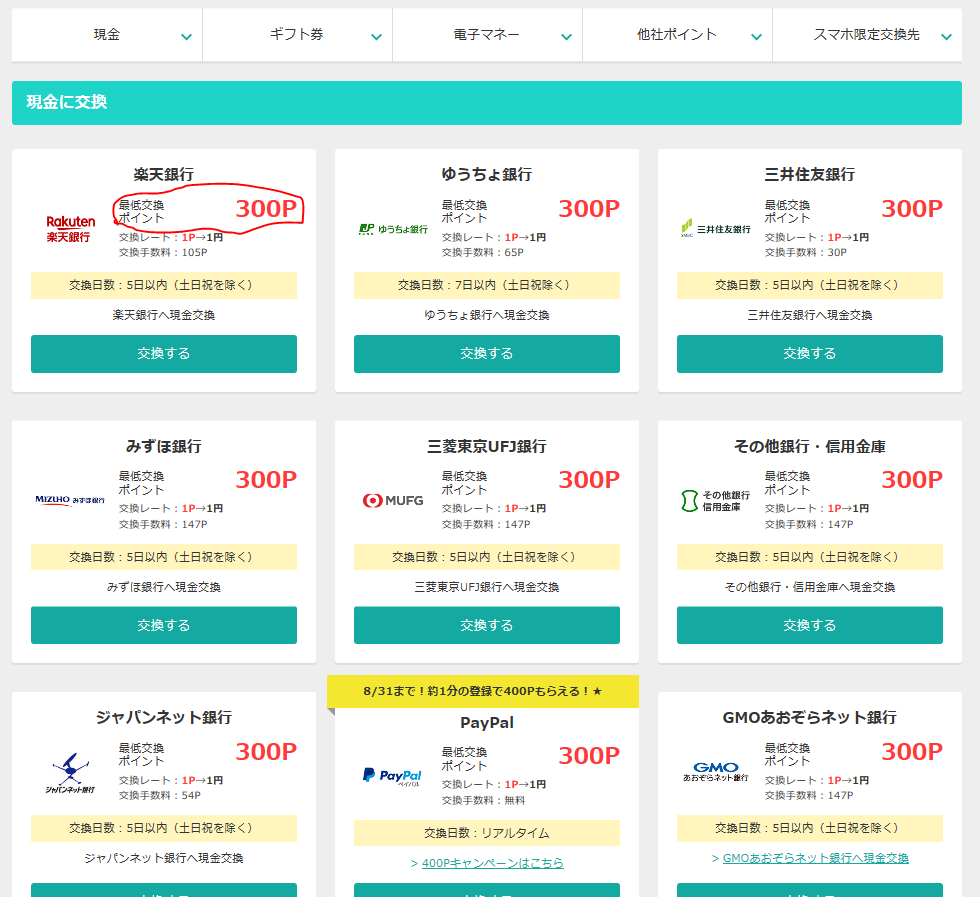
Task: Click the ジャパンネット銀行 card title
Action: coord(164,717)
